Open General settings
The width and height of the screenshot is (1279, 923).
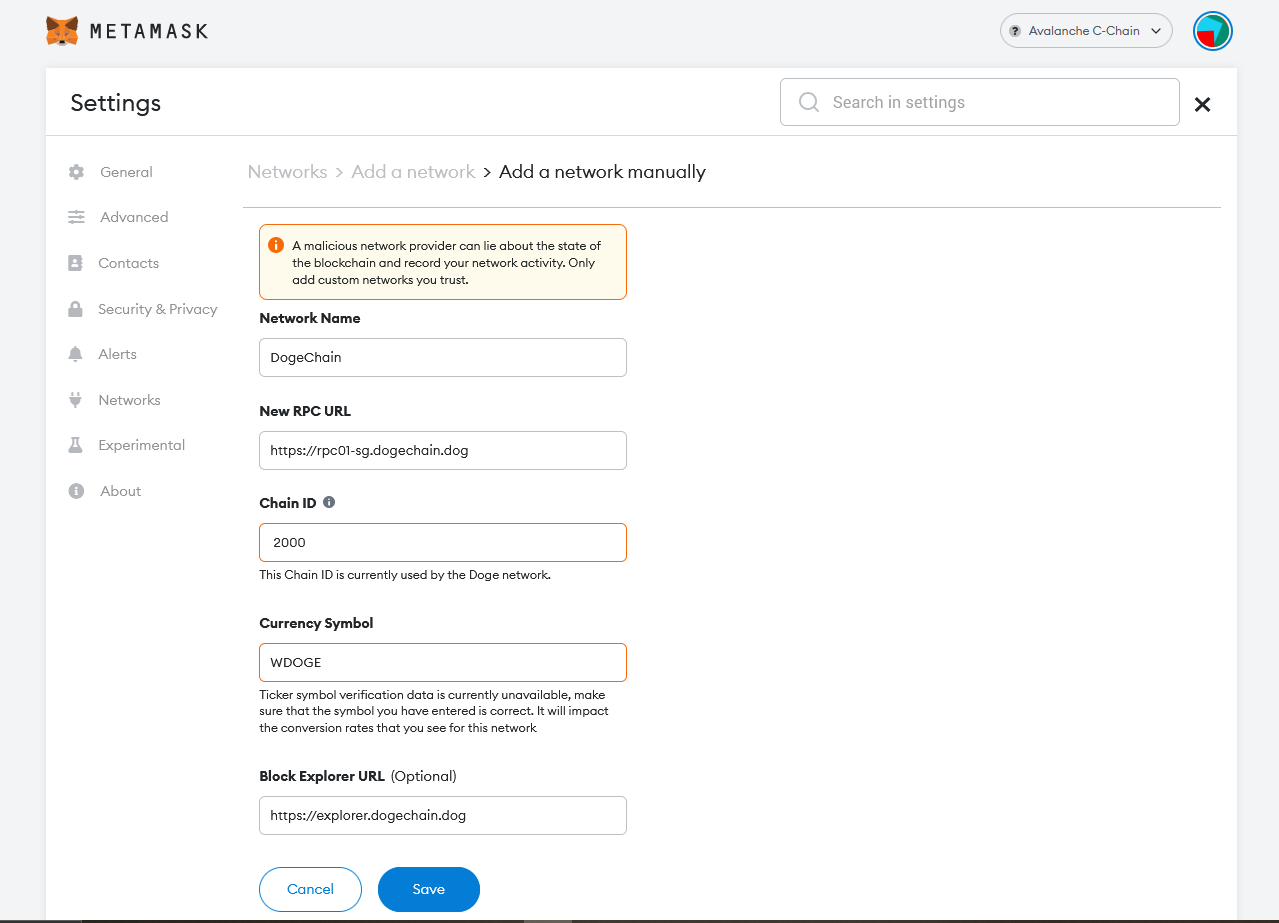[x=126, y=172]
